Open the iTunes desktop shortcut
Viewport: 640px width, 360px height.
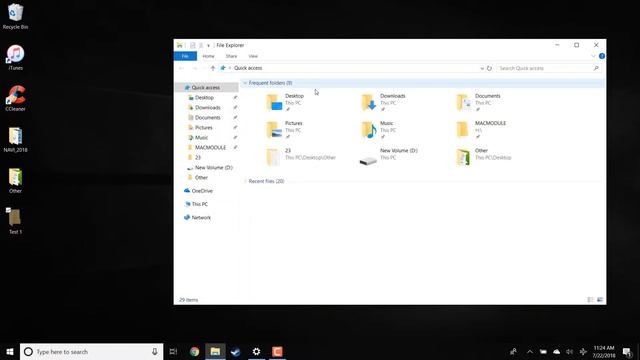pos(15,57)
